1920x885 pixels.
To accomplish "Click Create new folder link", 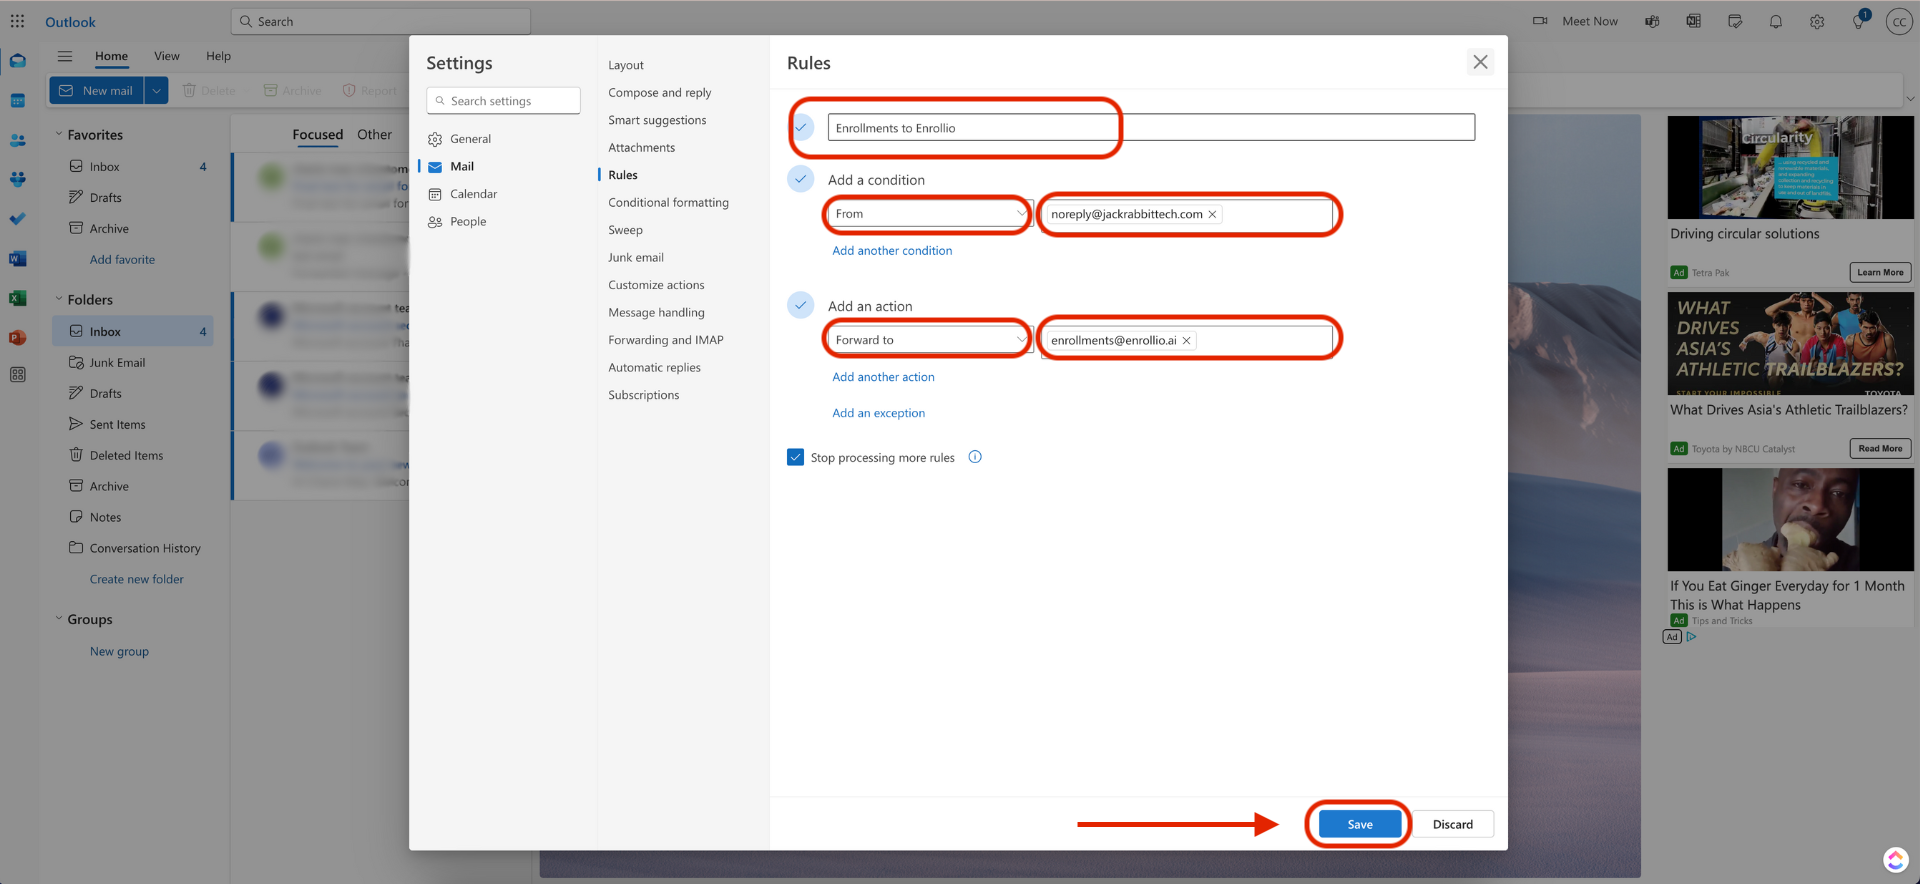I will tap(136, 579).
